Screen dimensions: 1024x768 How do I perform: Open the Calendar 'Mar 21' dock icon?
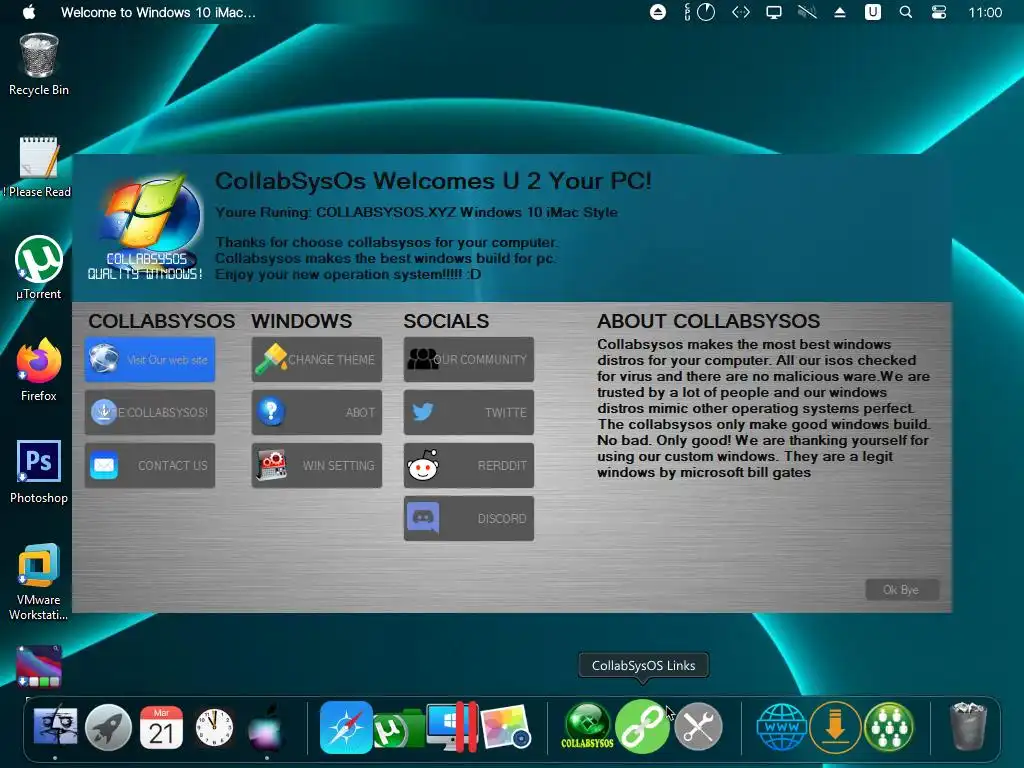tap(161, 727)
